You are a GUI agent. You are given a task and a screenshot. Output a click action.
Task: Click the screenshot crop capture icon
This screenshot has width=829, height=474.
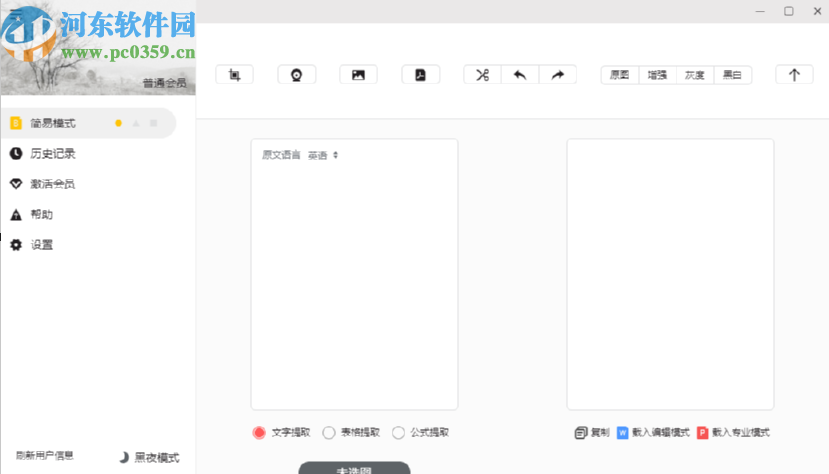[235, 75]
